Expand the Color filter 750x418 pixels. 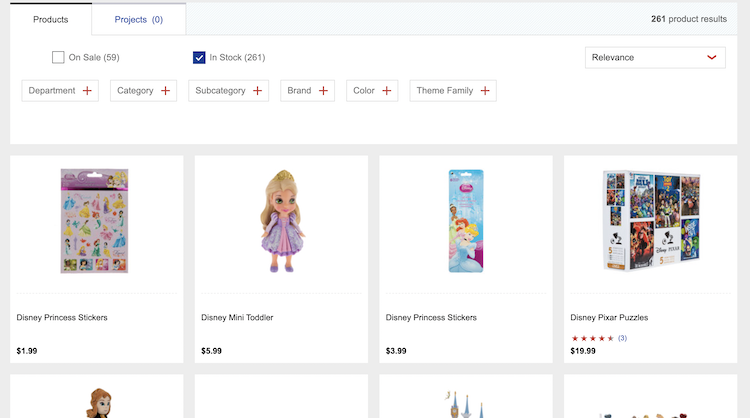tap(372, 90)
